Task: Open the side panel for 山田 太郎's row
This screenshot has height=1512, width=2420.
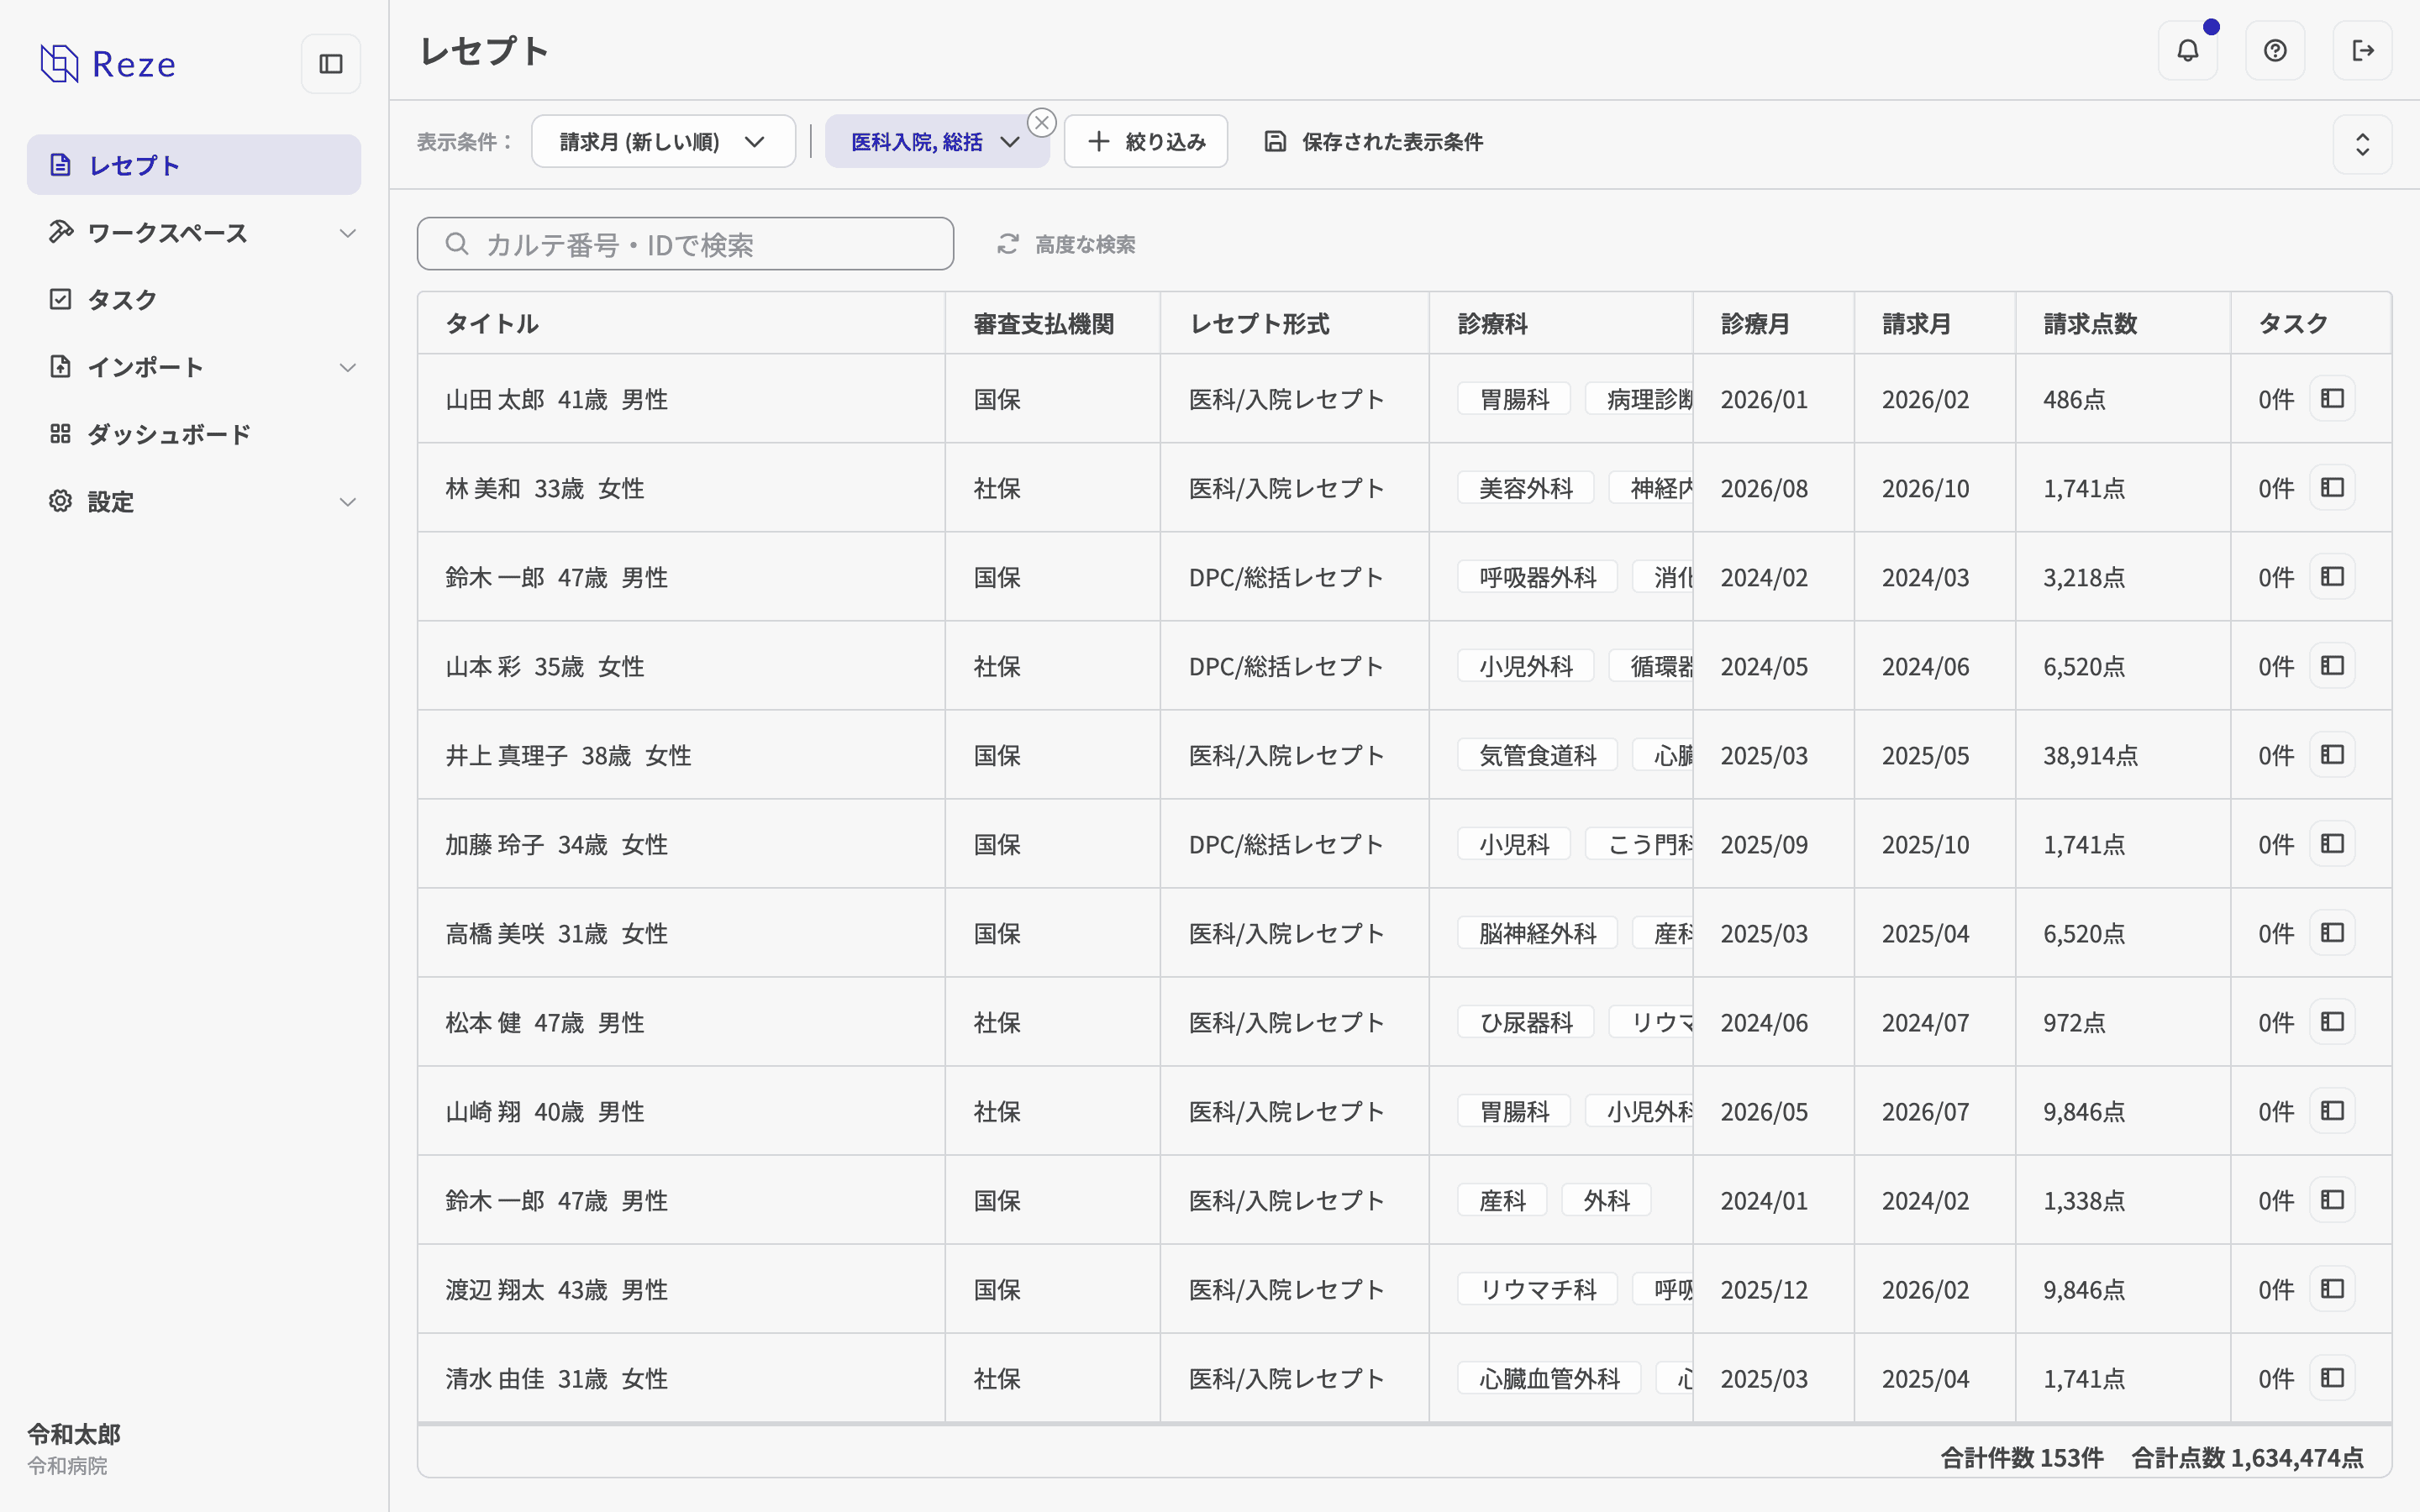Action: 2332,399
